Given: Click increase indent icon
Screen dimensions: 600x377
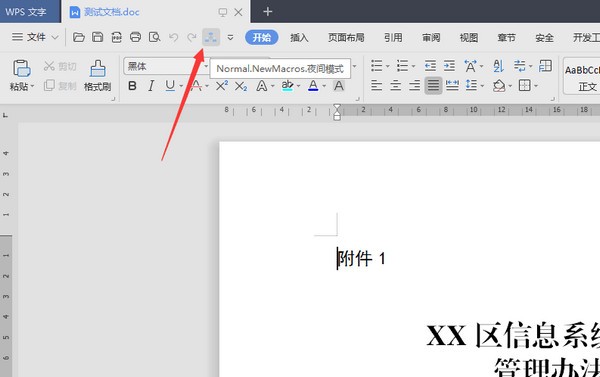Looking at the screenshot, I should point(449,66).
